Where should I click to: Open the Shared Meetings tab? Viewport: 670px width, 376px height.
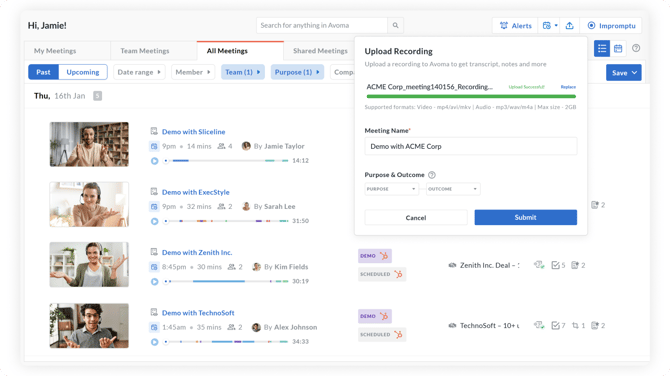click(320, 51)
